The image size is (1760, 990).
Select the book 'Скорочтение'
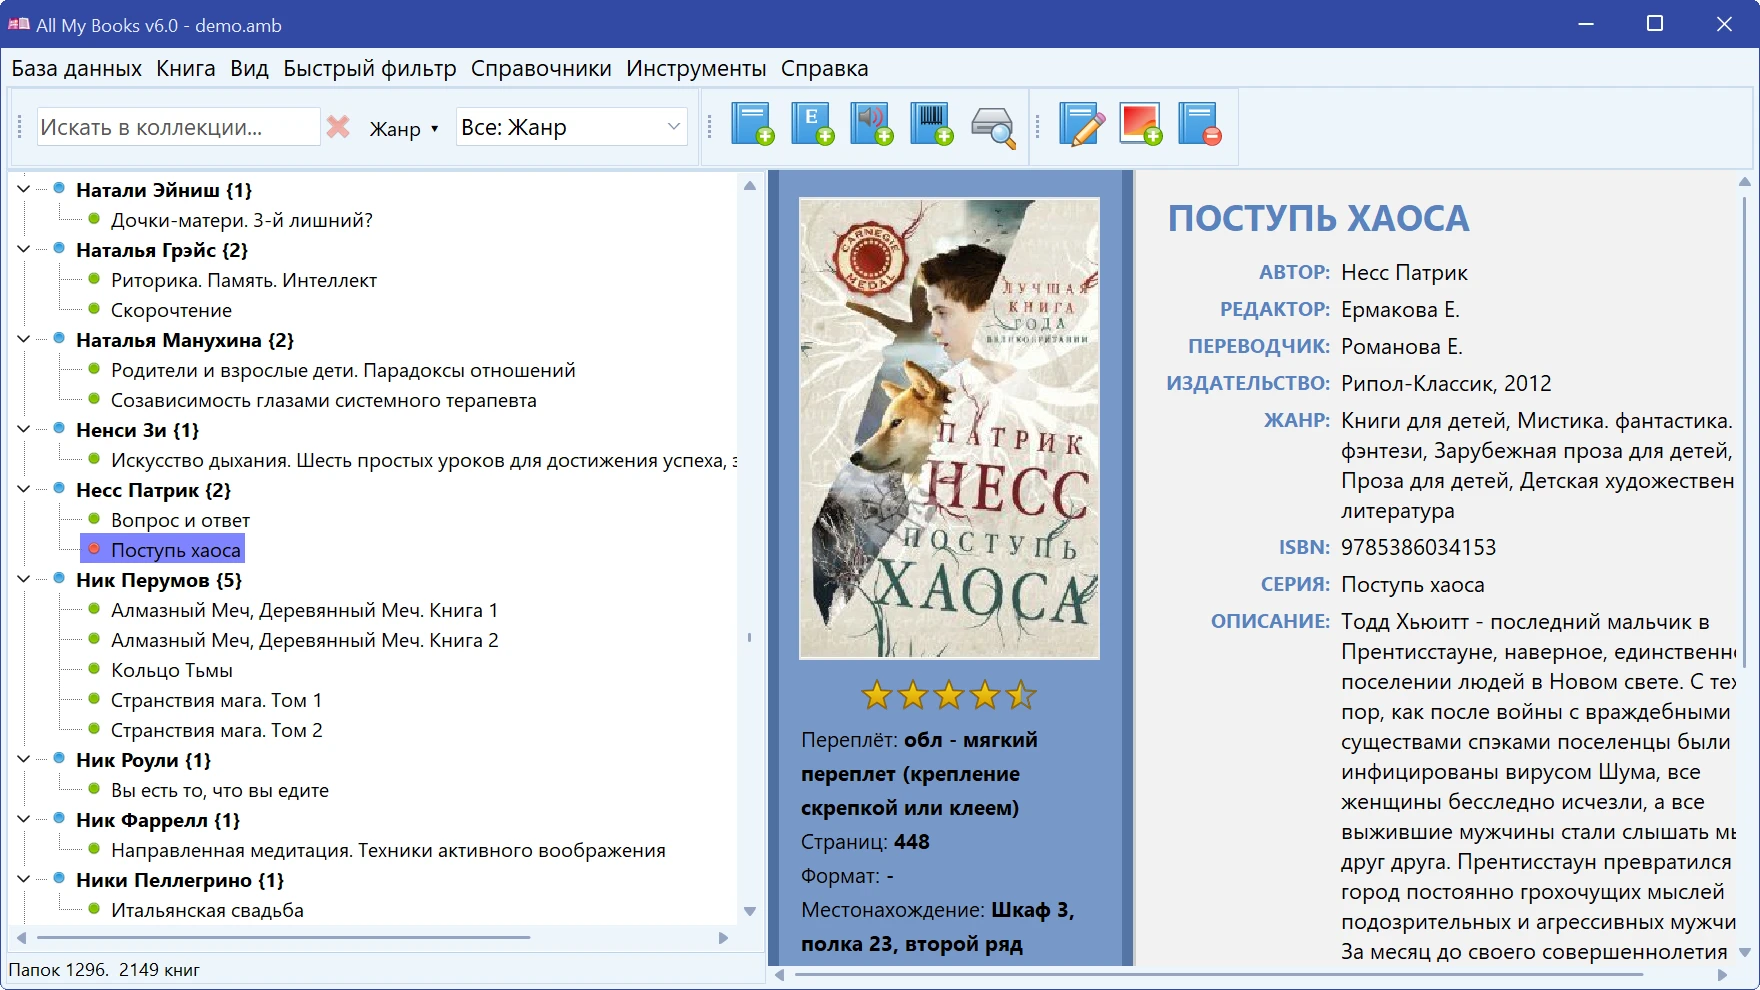point(171,310)
